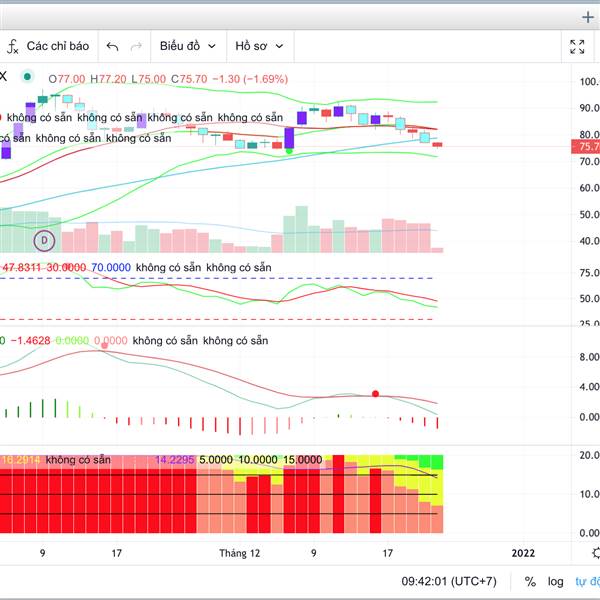600x600 pixels.
Task: Click the red MACD signal dot marker
Action: (x=375, y=394)
